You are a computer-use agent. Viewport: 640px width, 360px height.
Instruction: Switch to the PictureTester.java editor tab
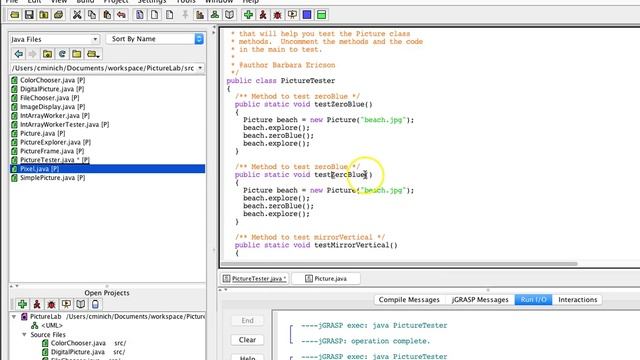tap(255, 278)
